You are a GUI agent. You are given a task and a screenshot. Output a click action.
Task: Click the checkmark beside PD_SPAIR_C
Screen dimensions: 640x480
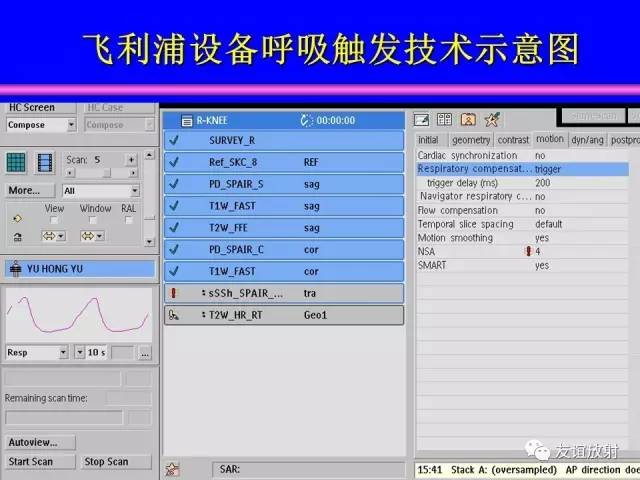pyautogui.click(x=174, y=249)
